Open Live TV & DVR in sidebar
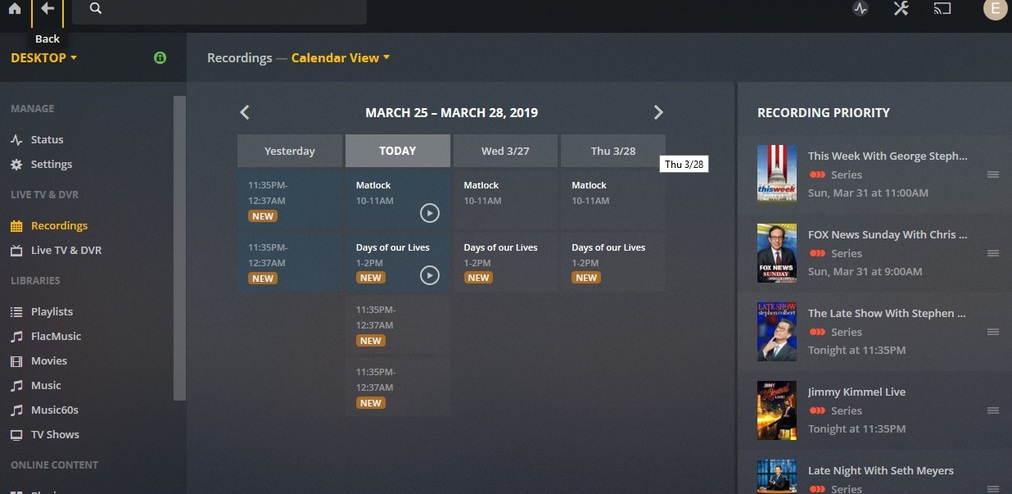Image resolution: width=1012 pixels, height=494 pixels. click(66, 250)
